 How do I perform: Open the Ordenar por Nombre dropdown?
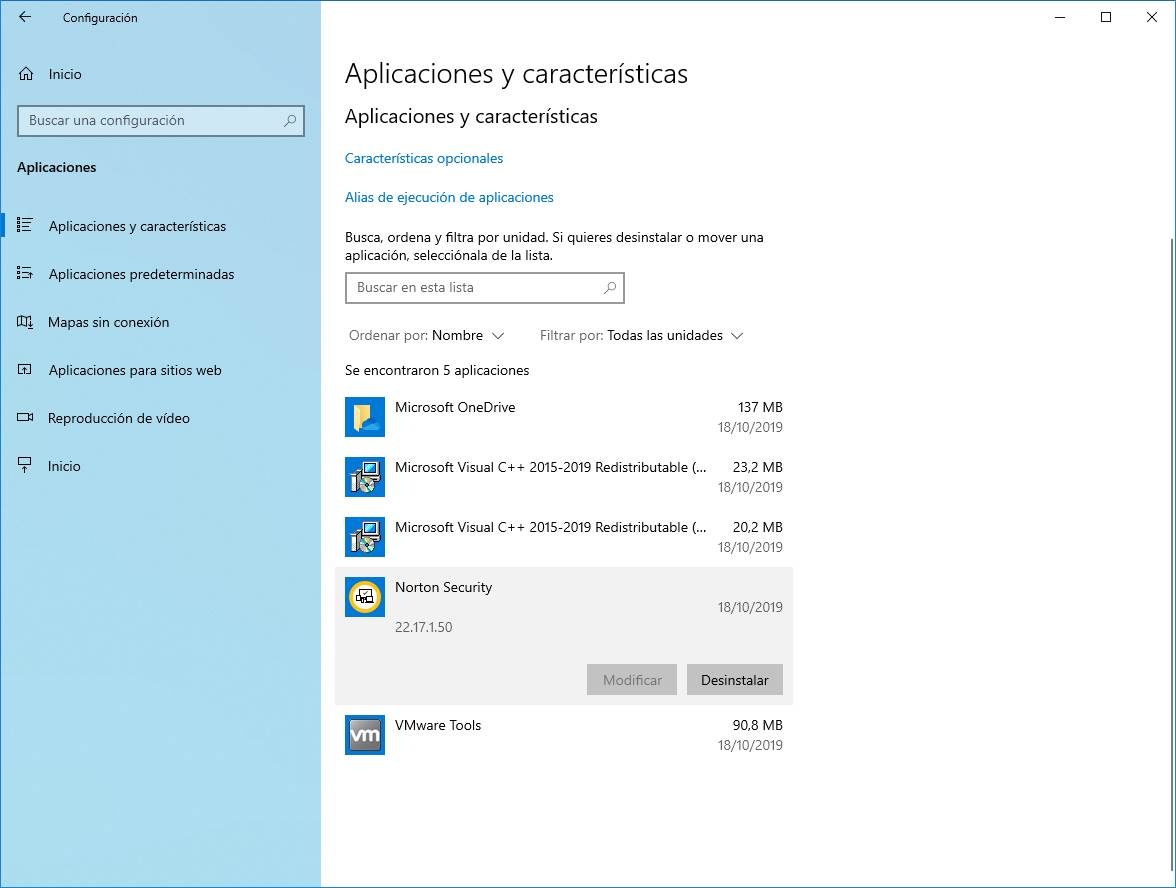point(426,335)
